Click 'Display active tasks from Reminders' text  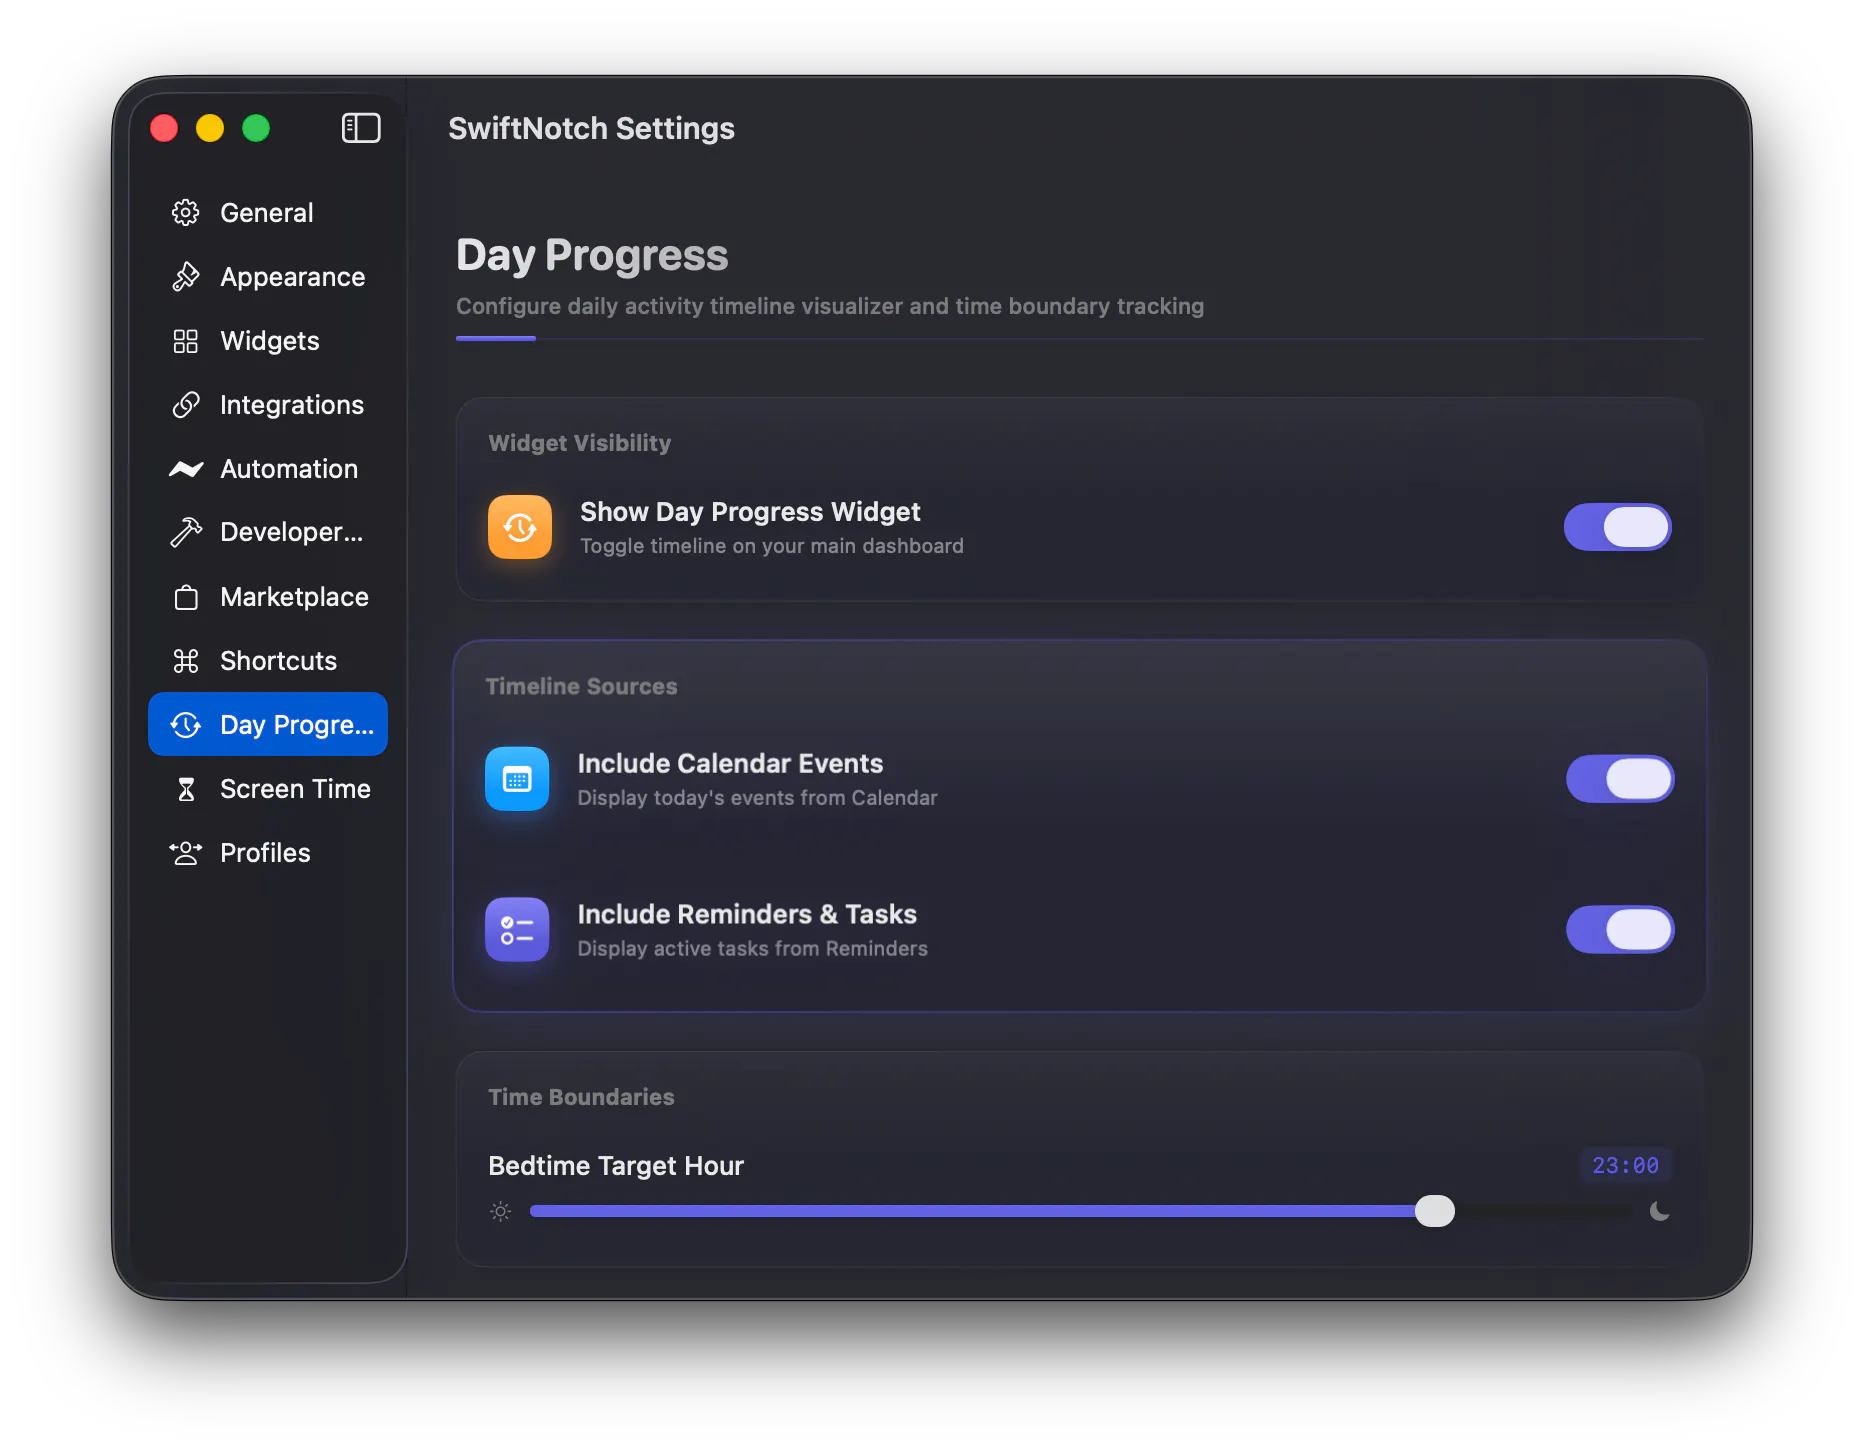[x=752, y=949]
